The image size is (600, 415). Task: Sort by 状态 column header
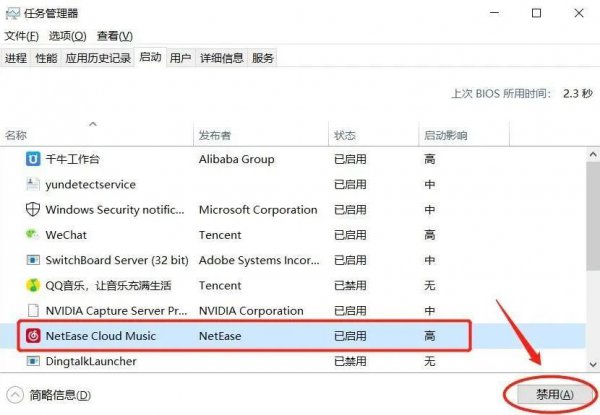pos(345,135)
